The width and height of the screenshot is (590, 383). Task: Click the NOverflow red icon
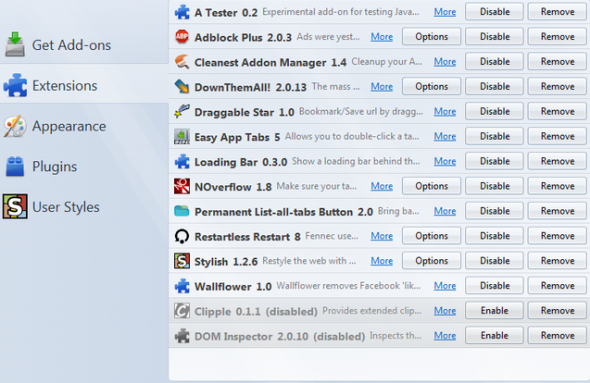[182, 186]
